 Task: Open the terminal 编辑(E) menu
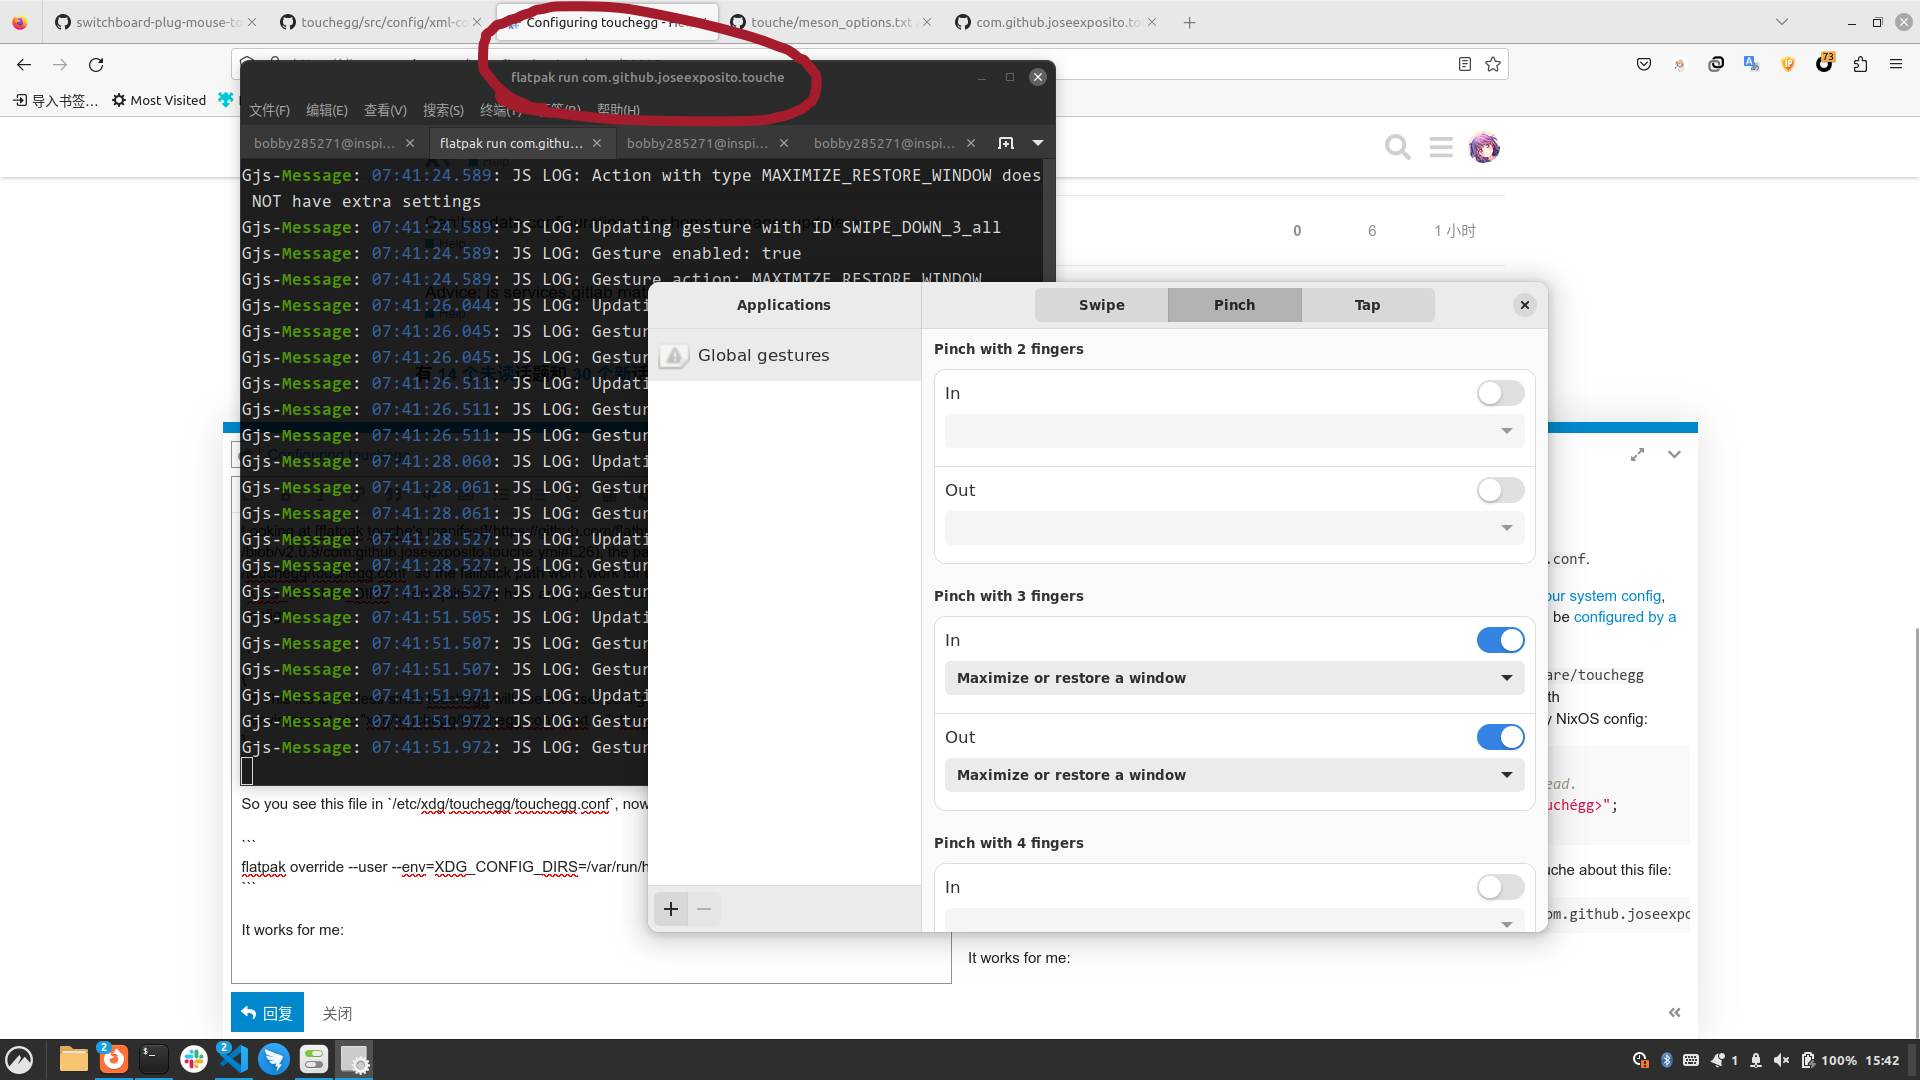327,110
